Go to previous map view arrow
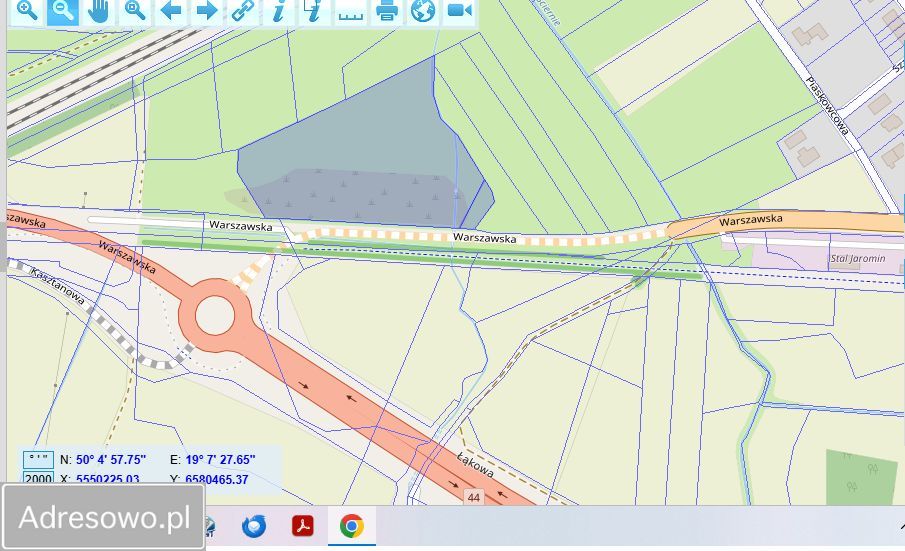 (171, 10)
